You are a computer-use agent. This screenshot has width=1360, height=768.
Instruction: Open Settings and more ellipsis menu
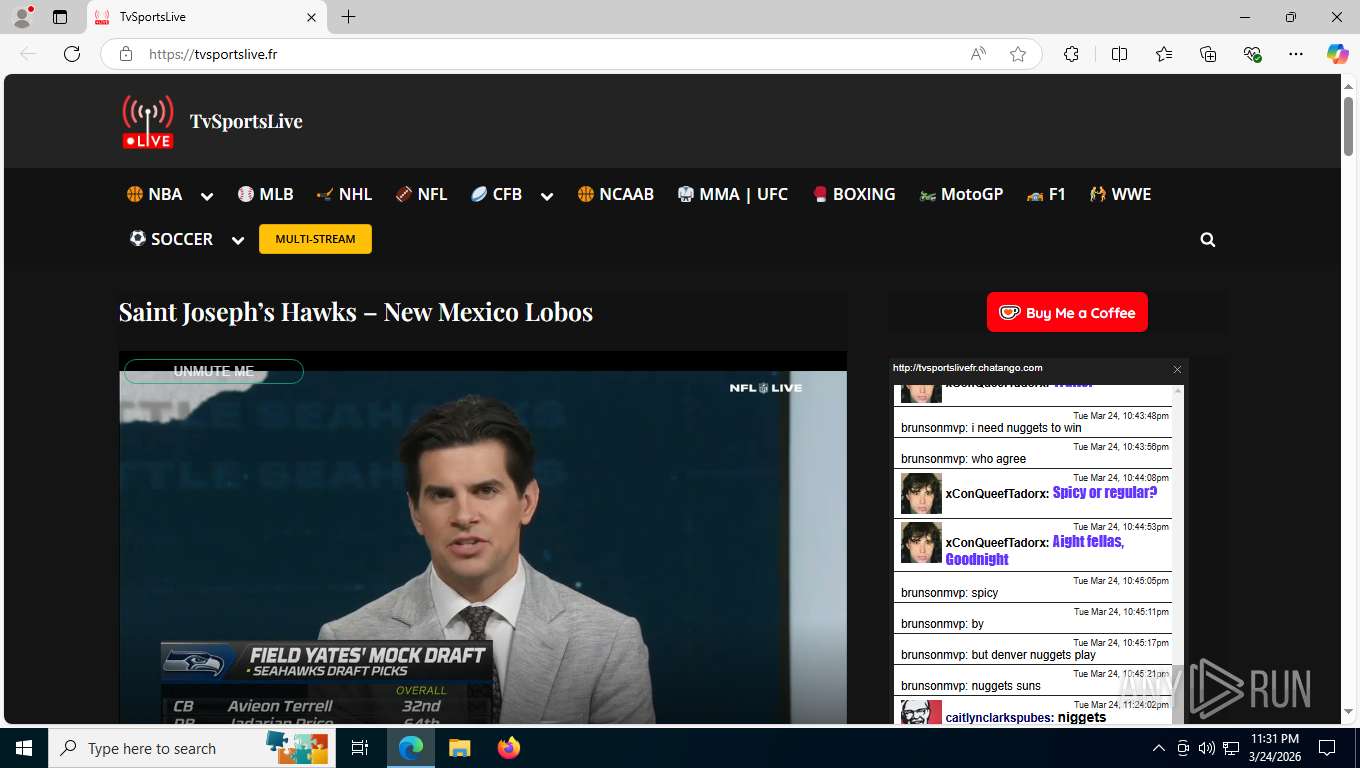(1296, 54)
